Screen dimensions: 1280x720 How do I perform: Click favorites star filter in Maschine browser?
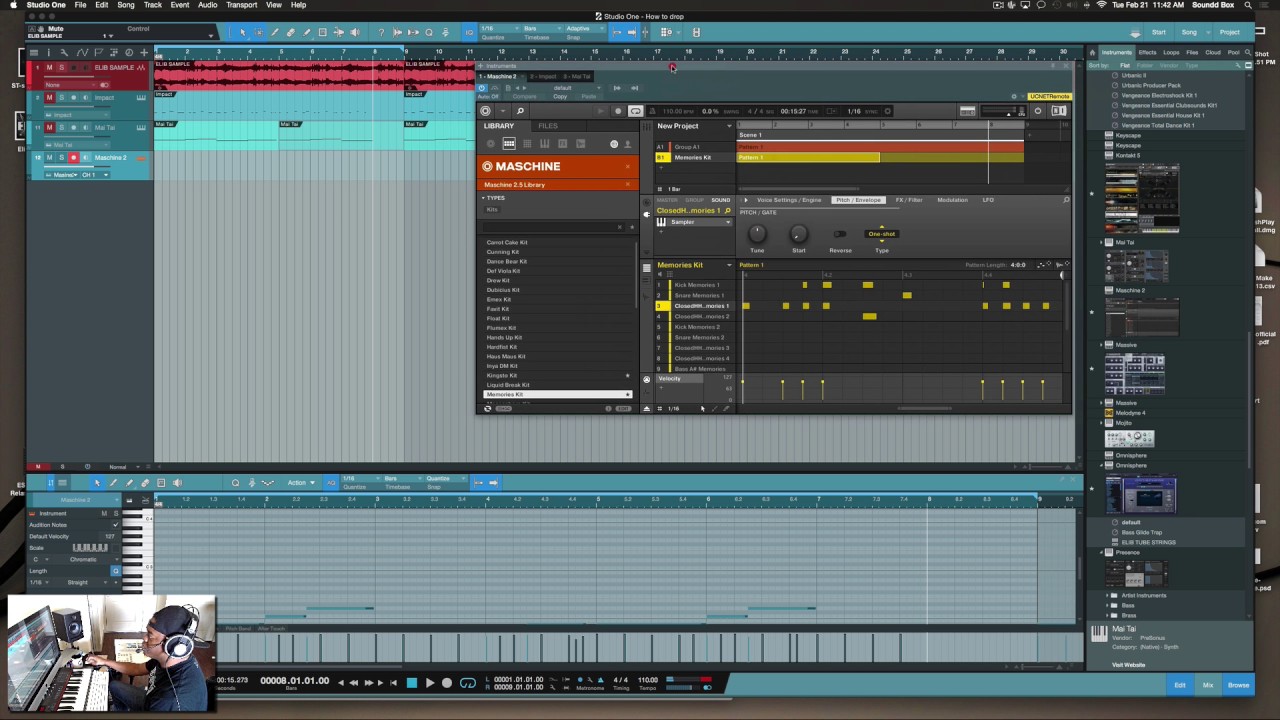click(x=632, y=227)
